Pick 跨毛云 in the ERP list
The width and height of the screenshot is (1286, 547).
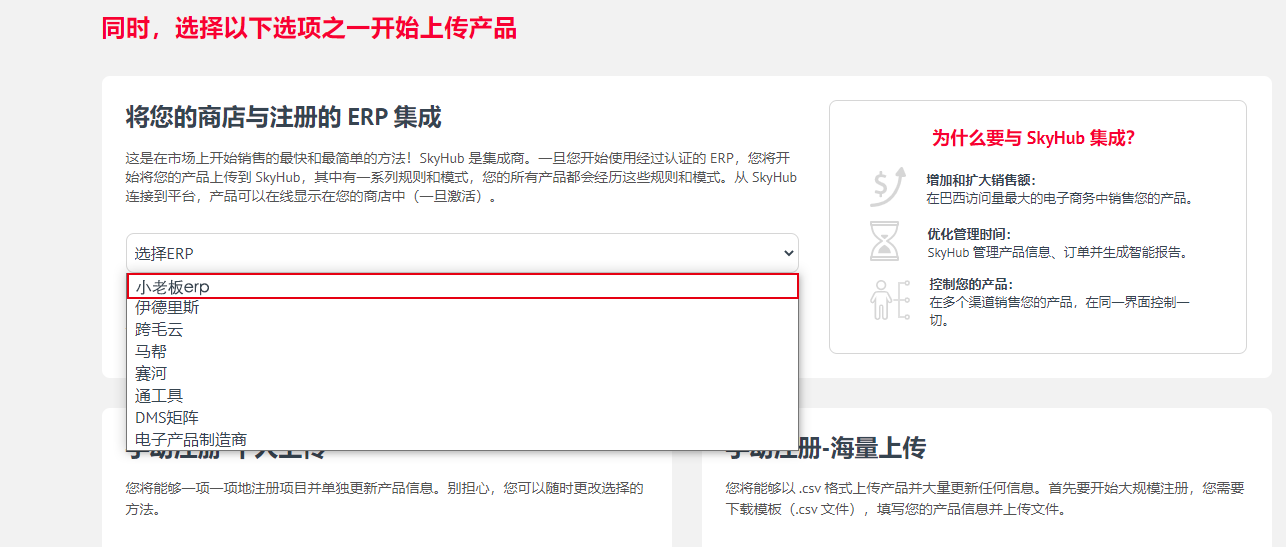click(463, 330)
